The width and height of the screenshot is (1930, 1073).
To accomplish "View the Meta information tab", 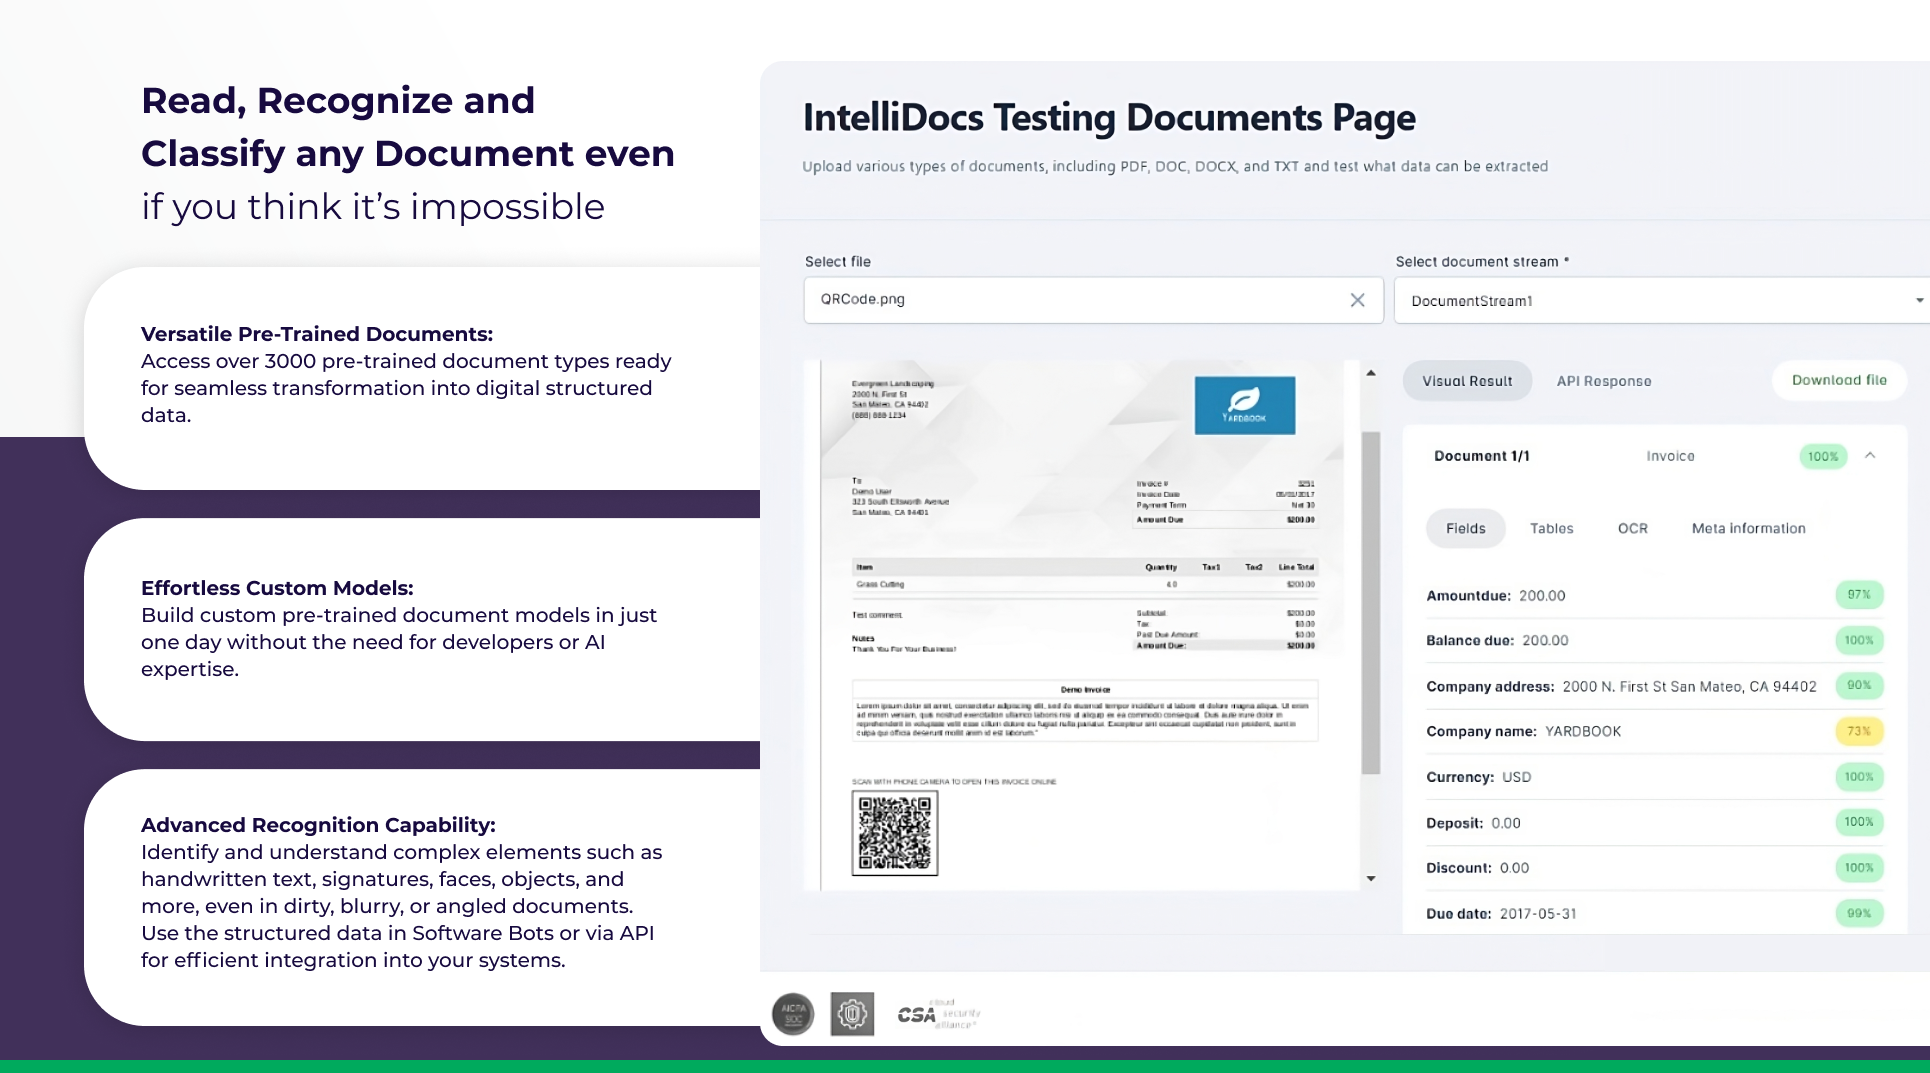I will point(1748,528).
